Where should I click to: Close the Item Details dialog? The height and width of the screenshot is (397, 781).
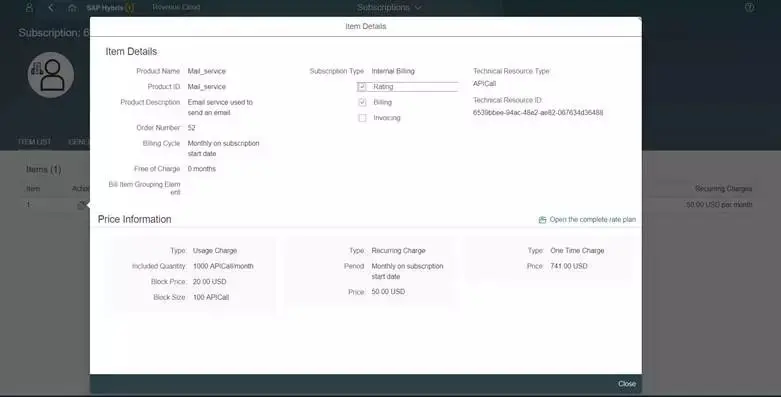pos(627,384)
